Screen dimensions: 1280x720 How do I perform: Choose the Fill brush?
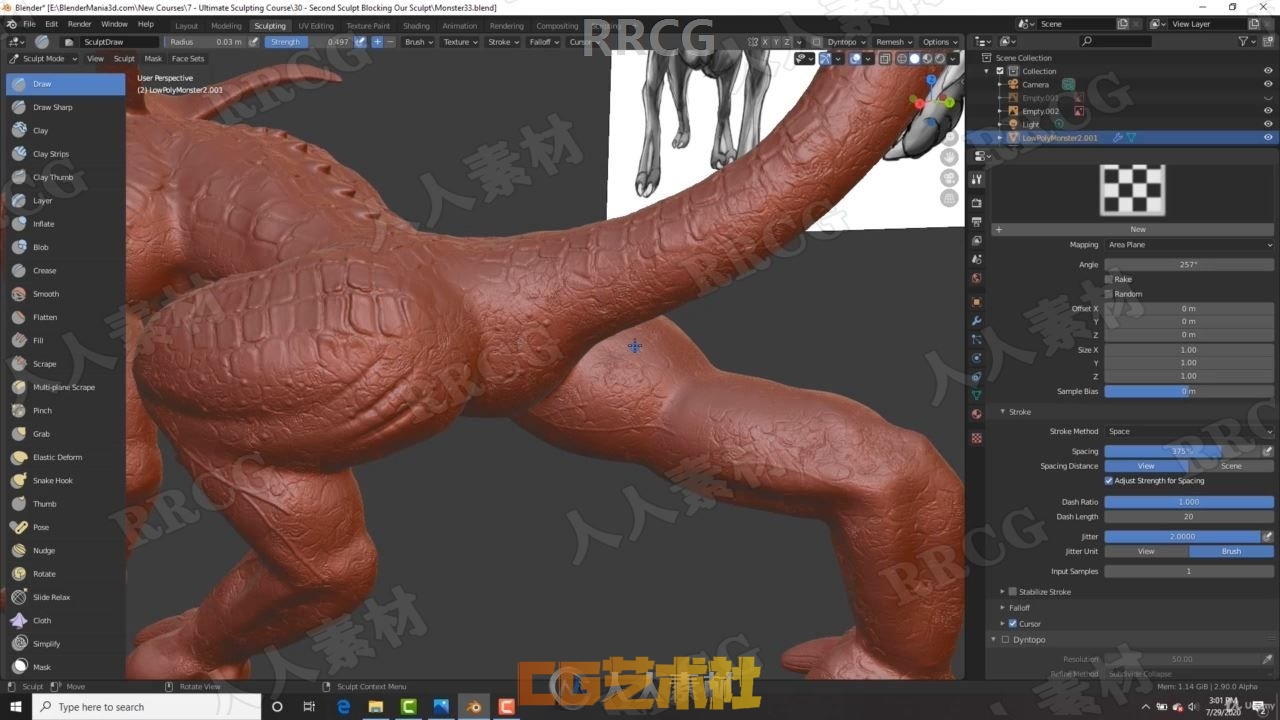[65, 341]
